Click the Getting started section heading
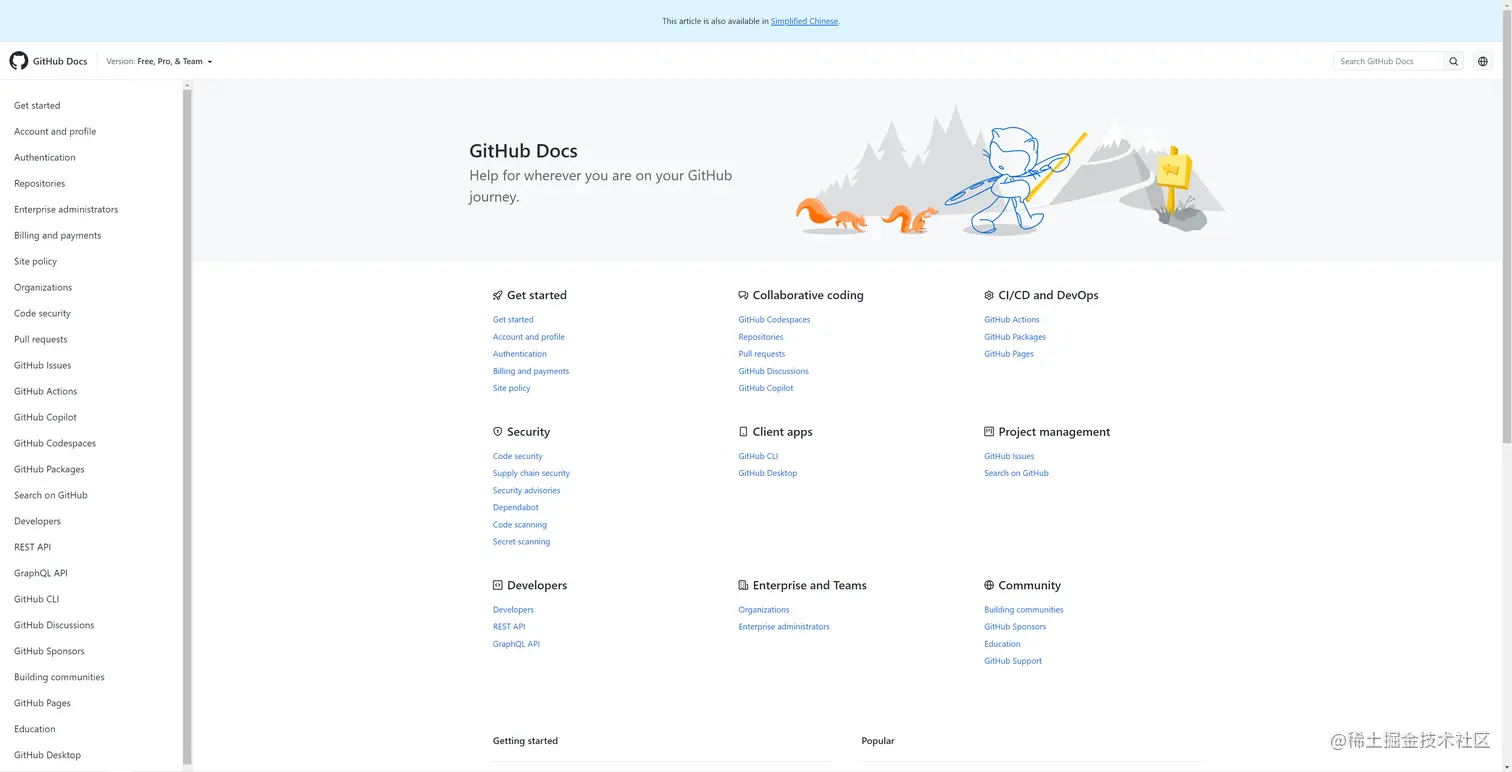The width and height of the screenshot is (1512, 772). (x=525, y=741)
